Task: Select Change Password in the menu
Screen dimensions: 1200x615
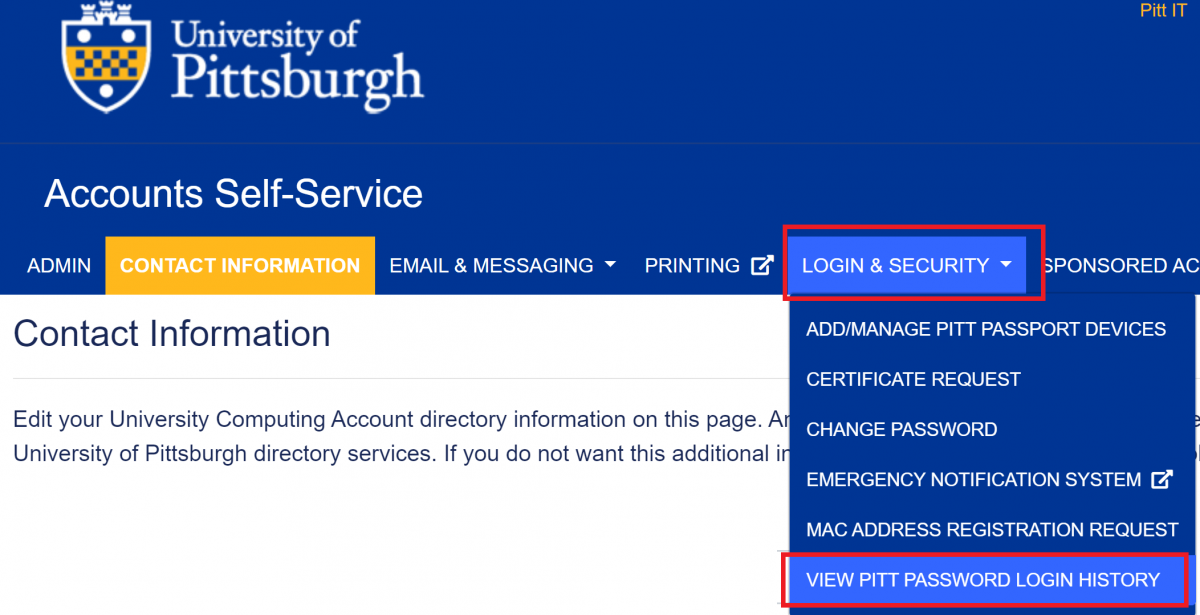Action: 901,429
